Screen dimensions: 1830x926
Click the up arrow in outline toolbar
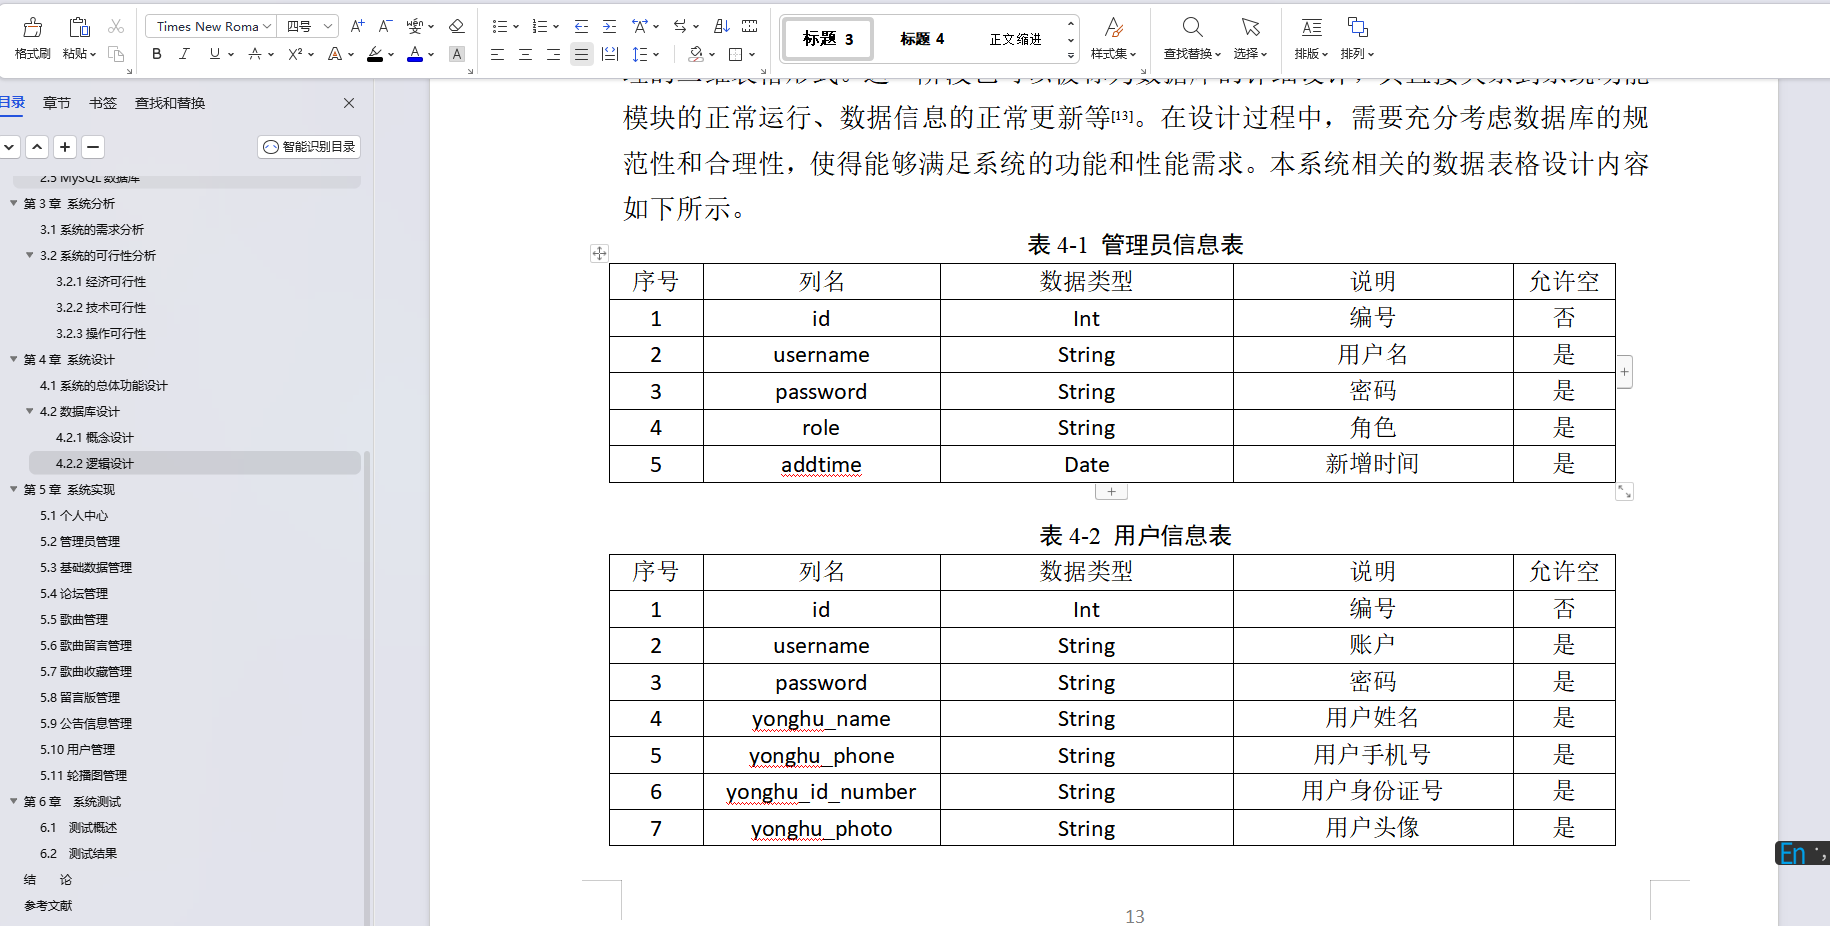tap(37, 147)
